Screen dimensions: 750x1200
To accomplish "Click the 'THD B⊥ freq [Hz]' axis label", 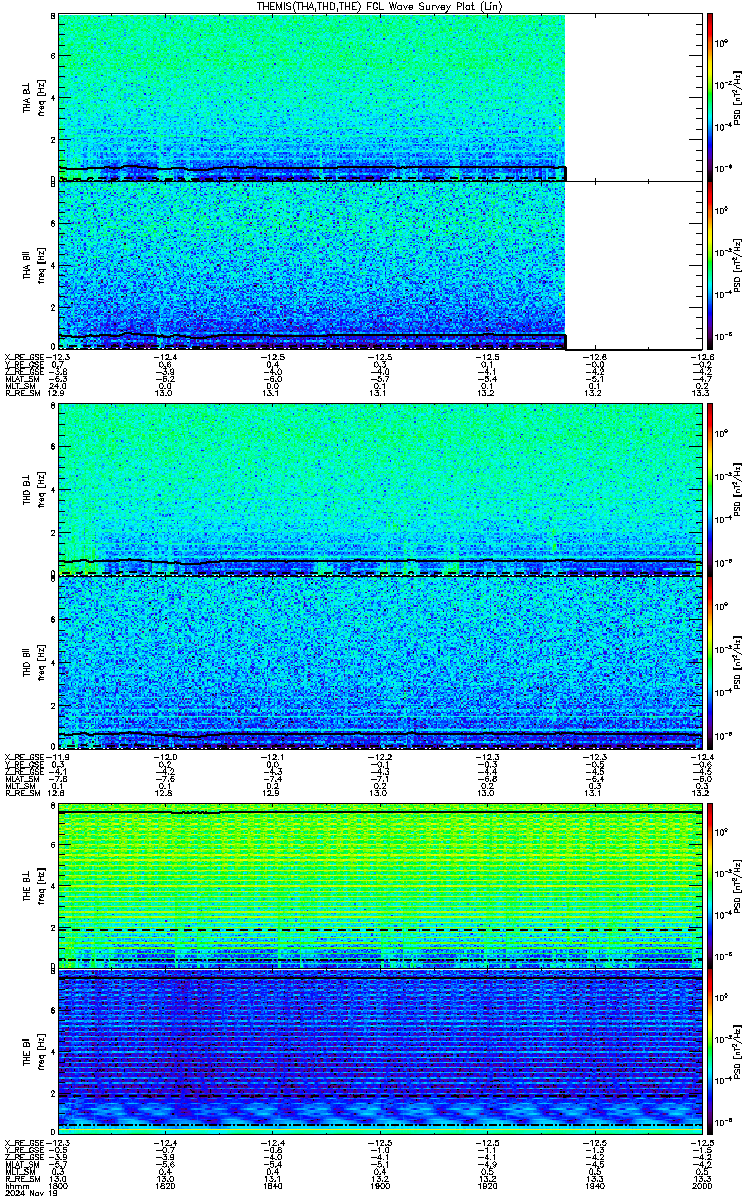I will click(33, 490).
